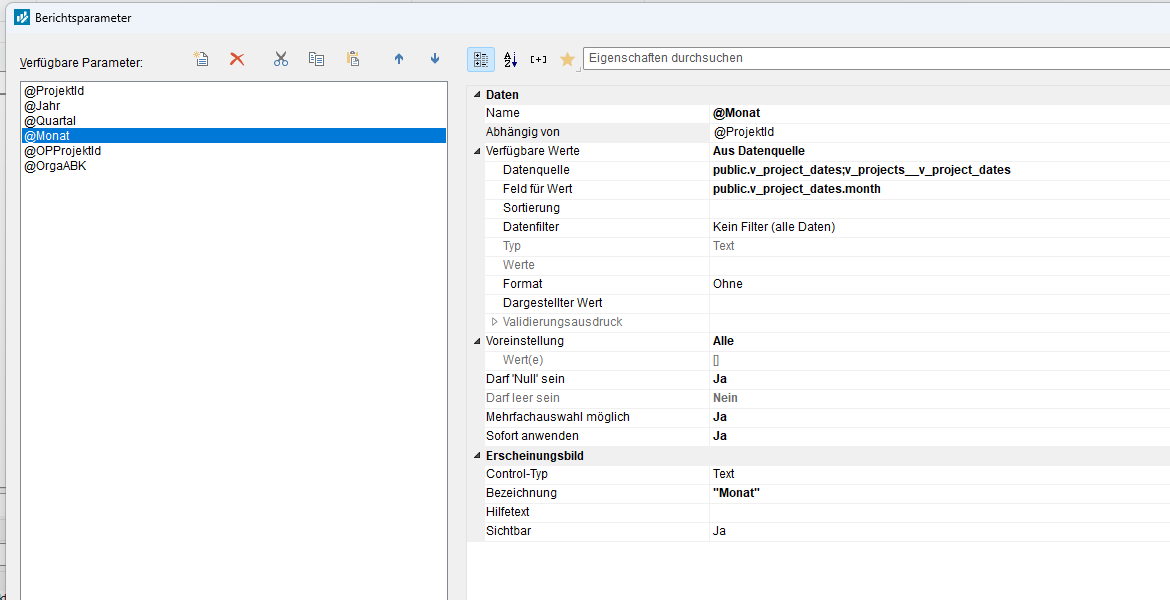Click the expand all [+] icon

539,59
